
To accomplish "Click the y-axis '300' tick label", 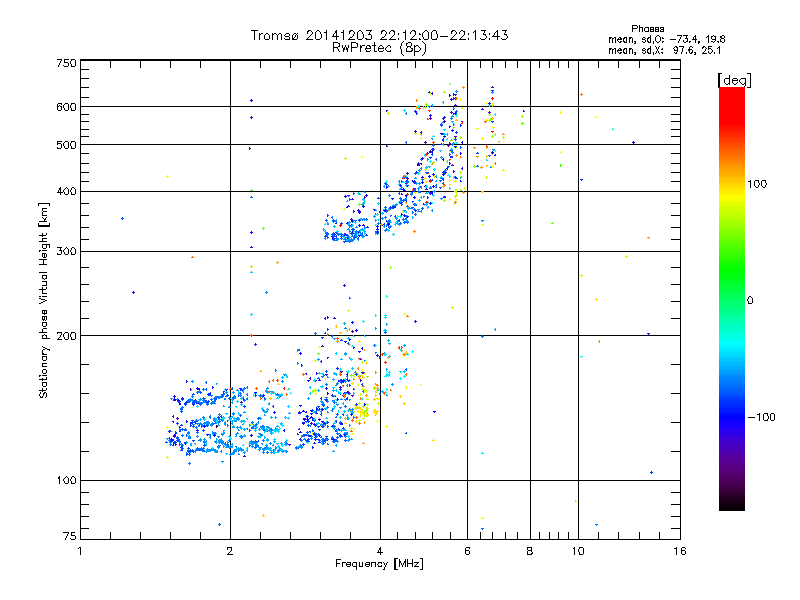I will (66, 252).
